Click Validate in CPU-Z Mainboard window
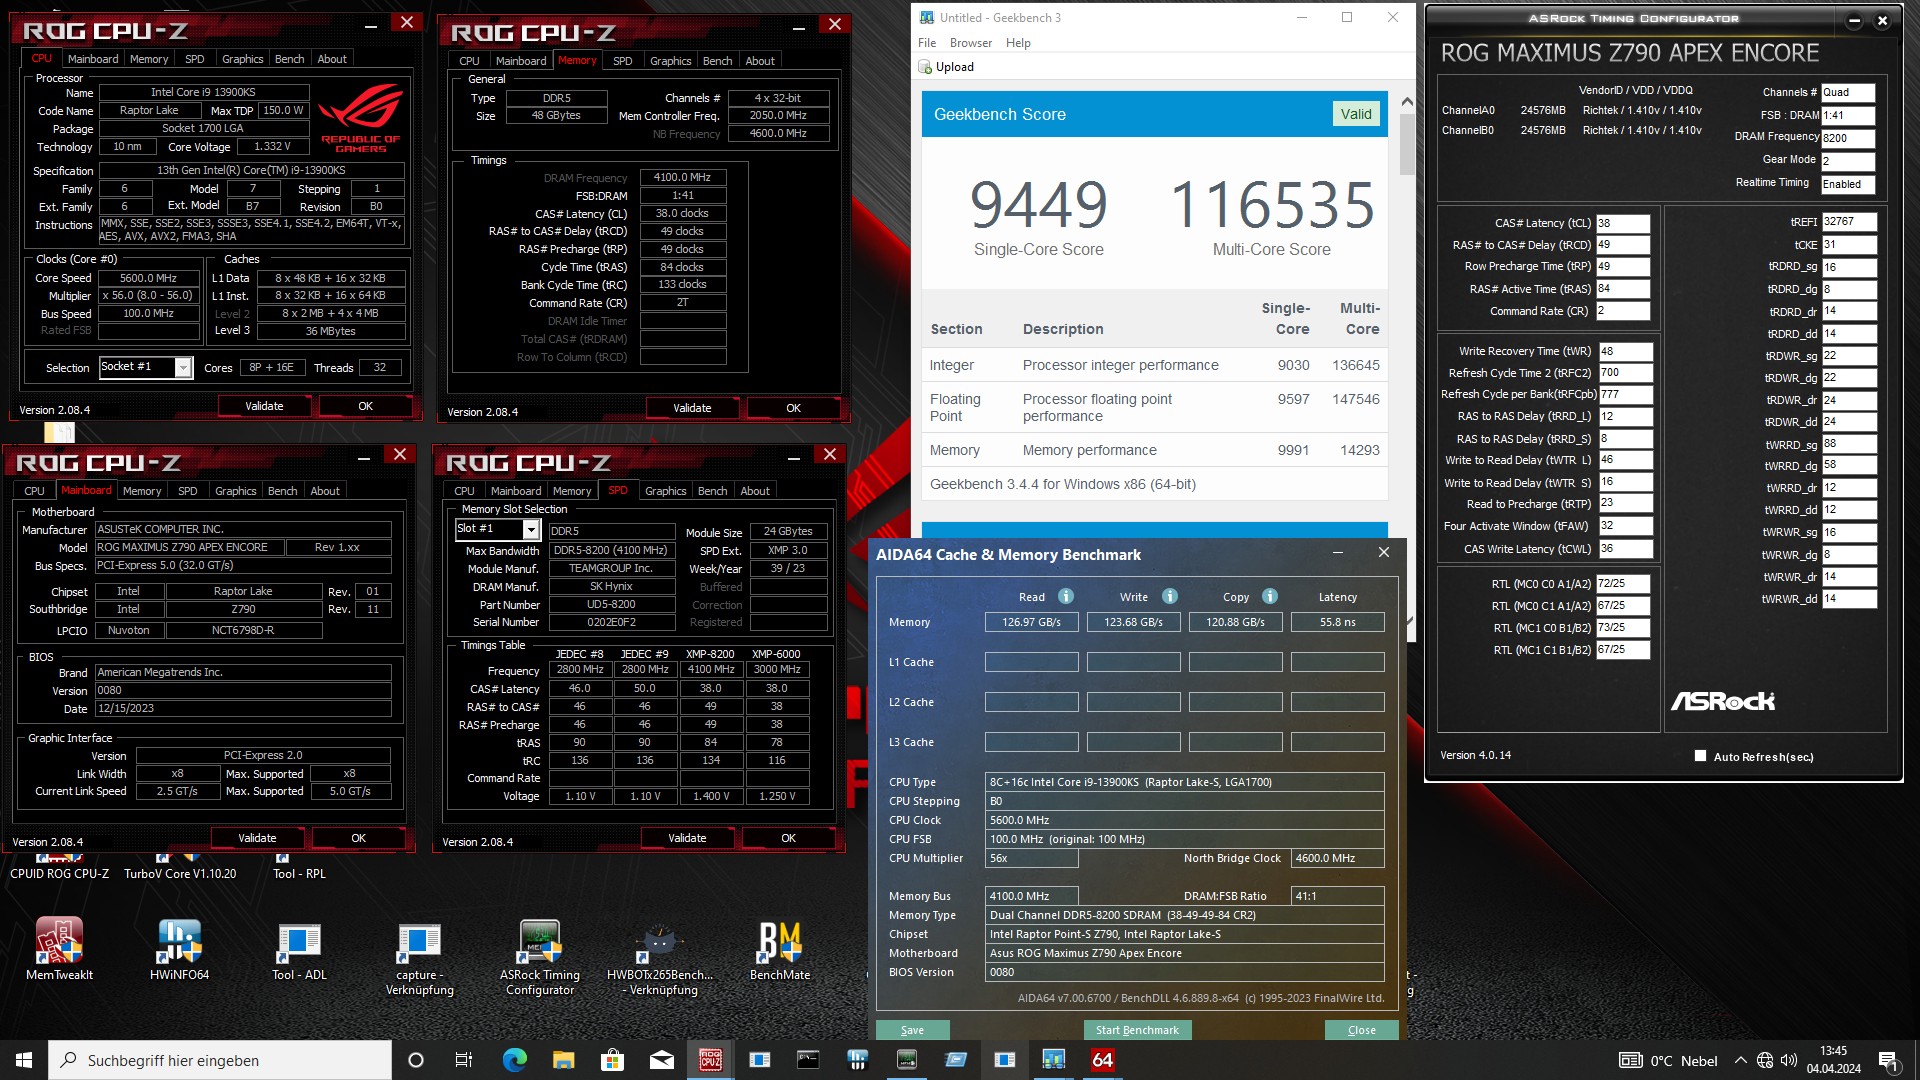Screen dimensions: 1920x1080 point(257,838)
